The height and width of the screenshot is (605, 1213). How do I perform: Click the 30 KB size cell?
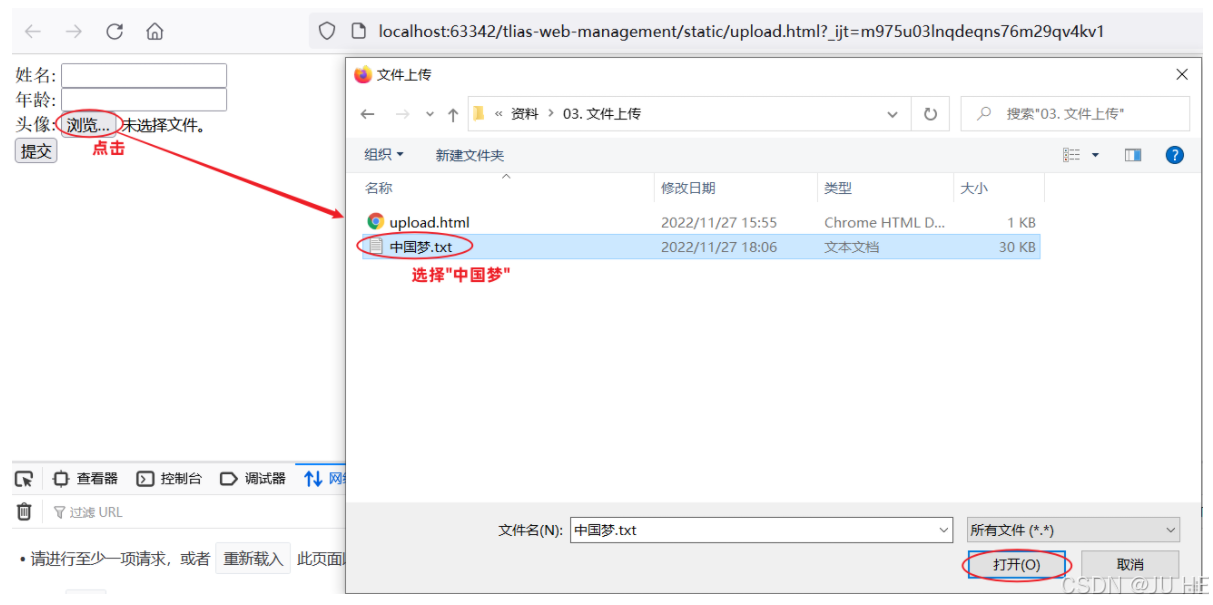tap(1017, 247)
